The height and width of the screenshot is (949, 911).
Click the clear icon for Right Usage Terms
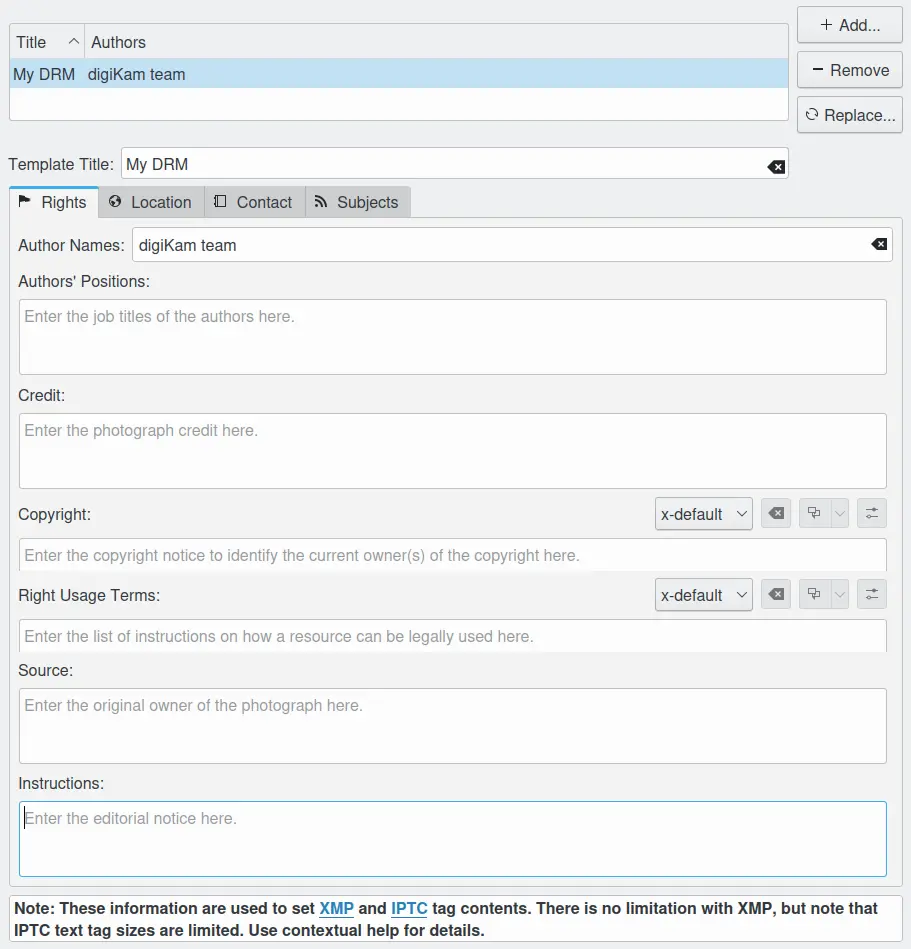[x=776, y=595]
